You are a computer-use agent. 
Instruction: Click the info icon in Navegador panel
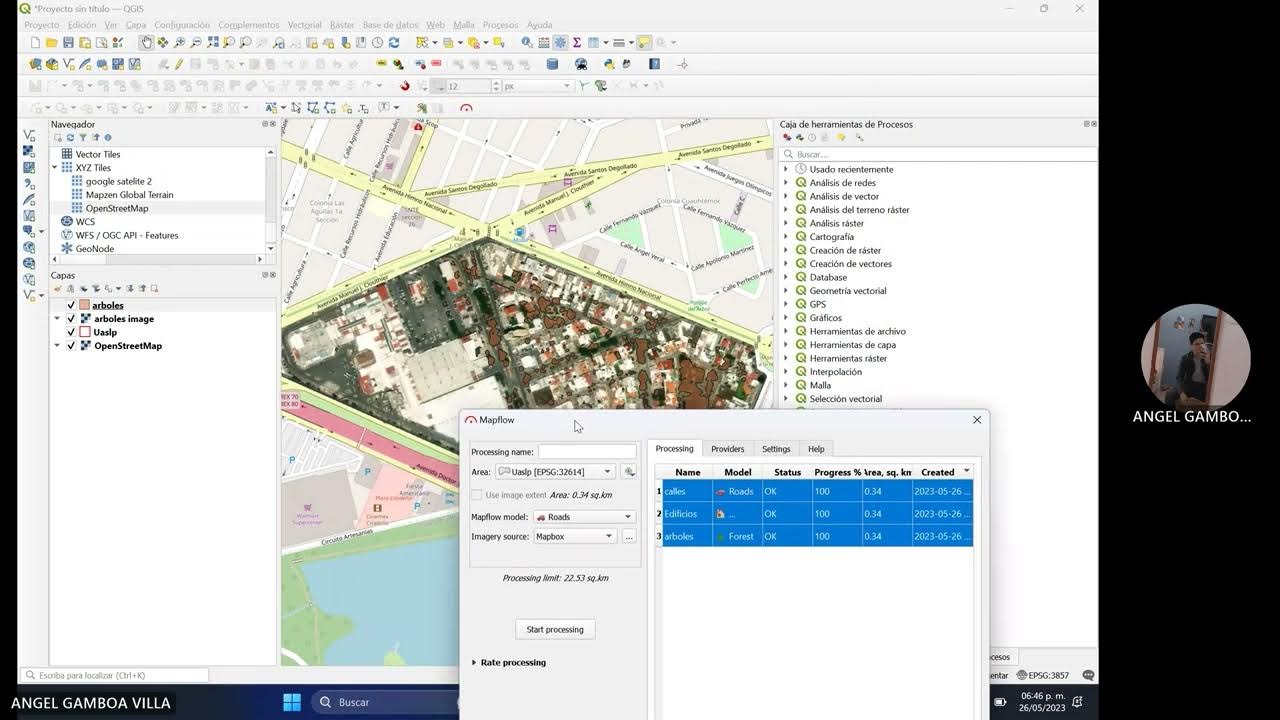tap(108, 138)
